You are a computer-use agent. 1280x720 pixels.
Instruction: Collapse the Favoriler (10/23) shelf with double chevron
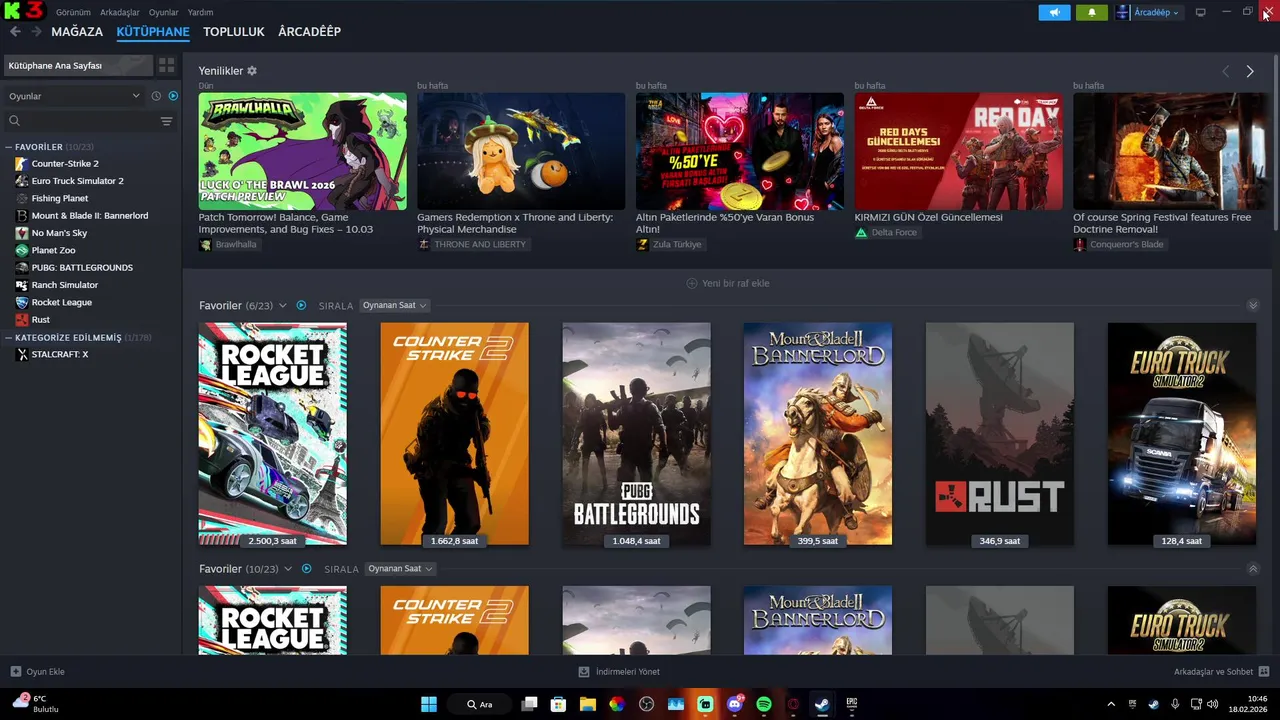pyautogui.click(x=1253, y=569)
